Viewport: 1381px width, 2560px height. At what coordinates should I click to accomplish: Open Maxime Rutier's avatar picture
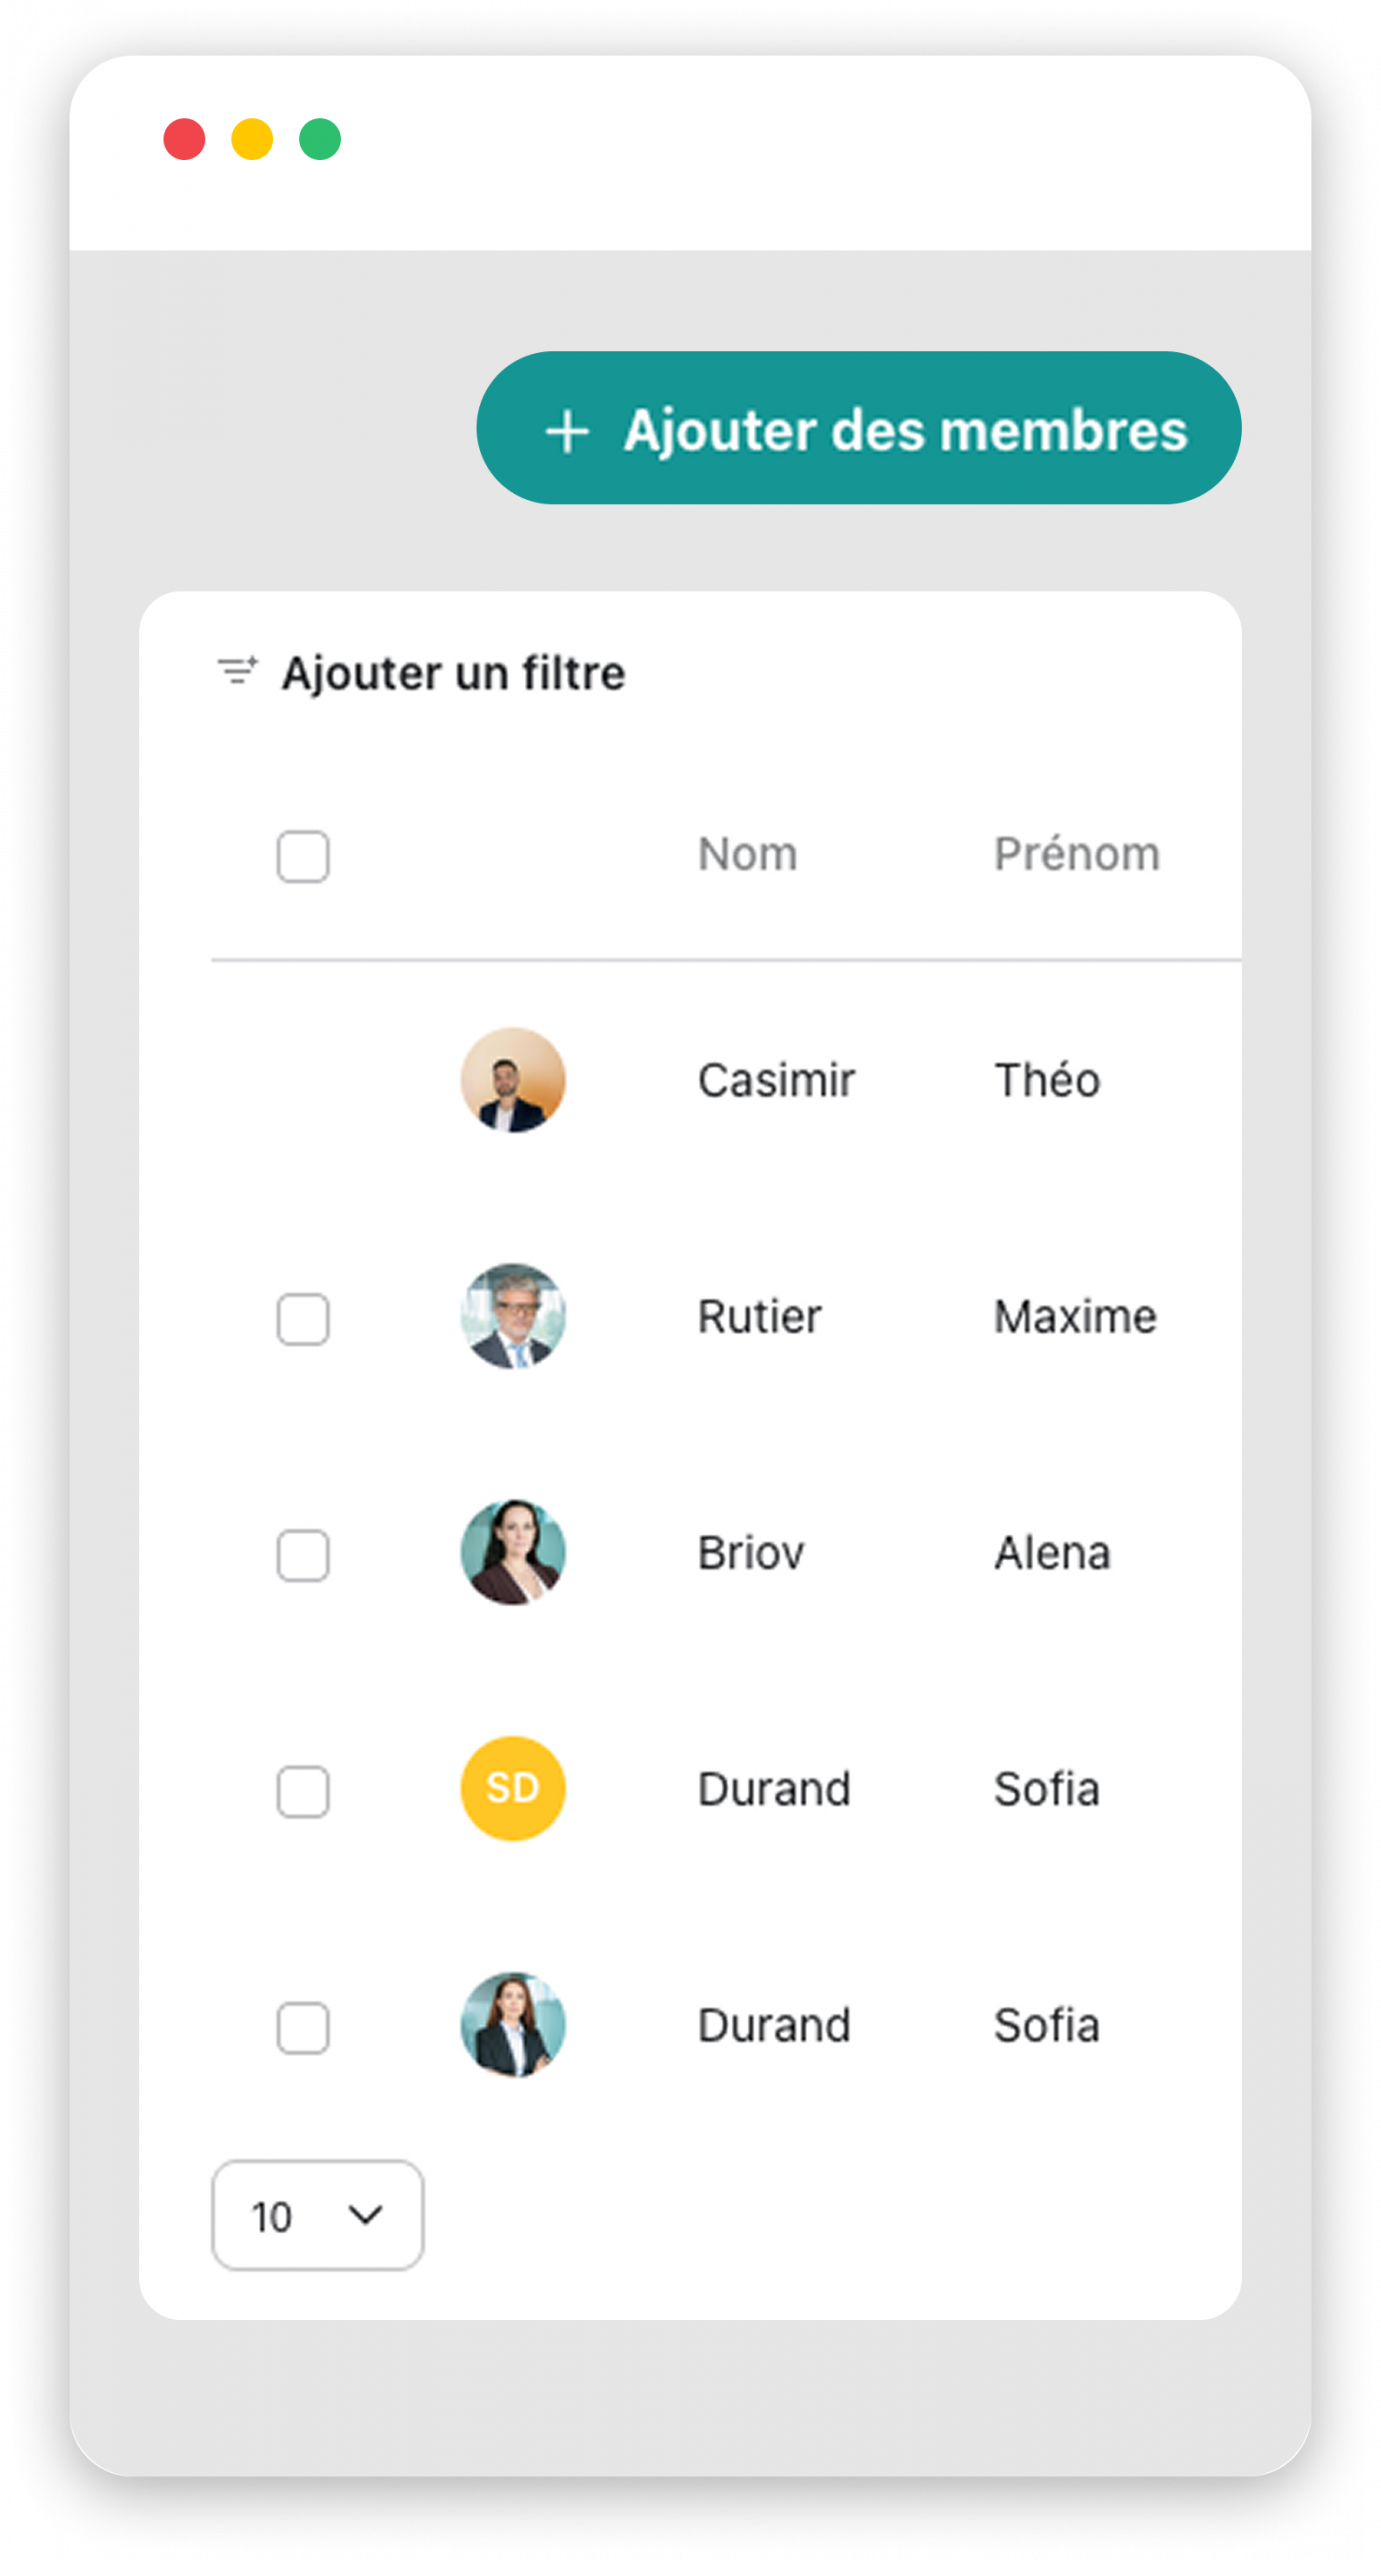click(x=513, y=1316)
